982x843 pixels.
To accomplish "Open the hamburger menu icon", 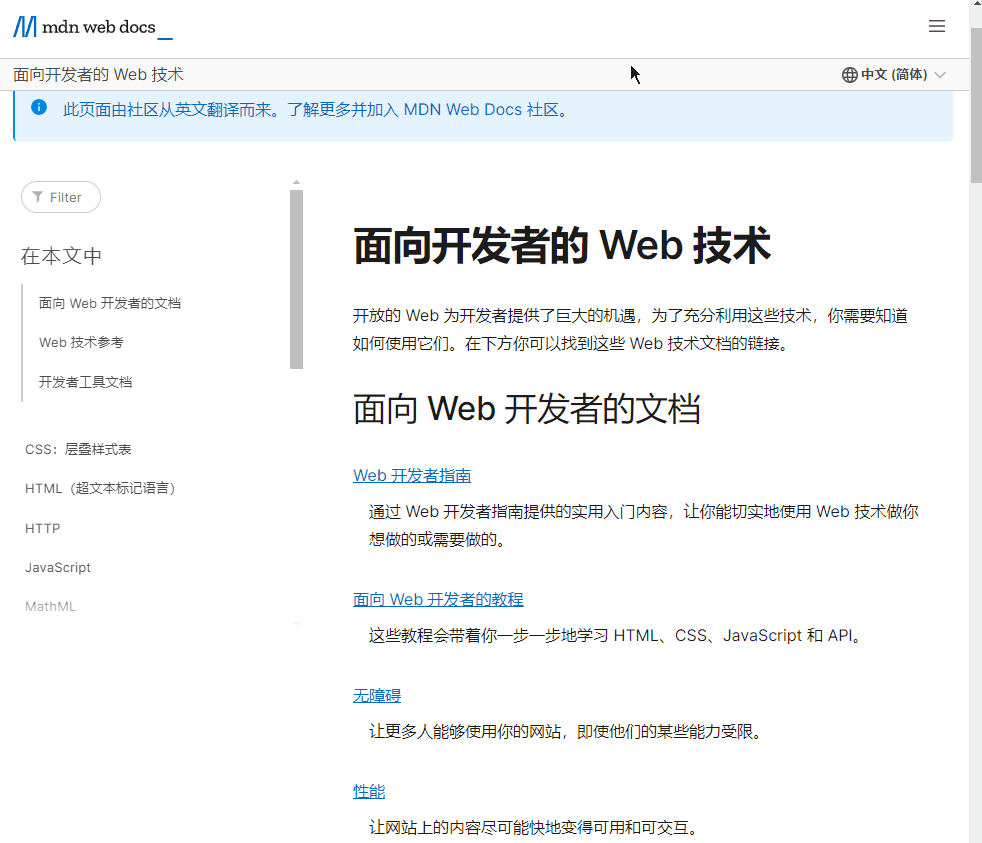I will 936,26.
